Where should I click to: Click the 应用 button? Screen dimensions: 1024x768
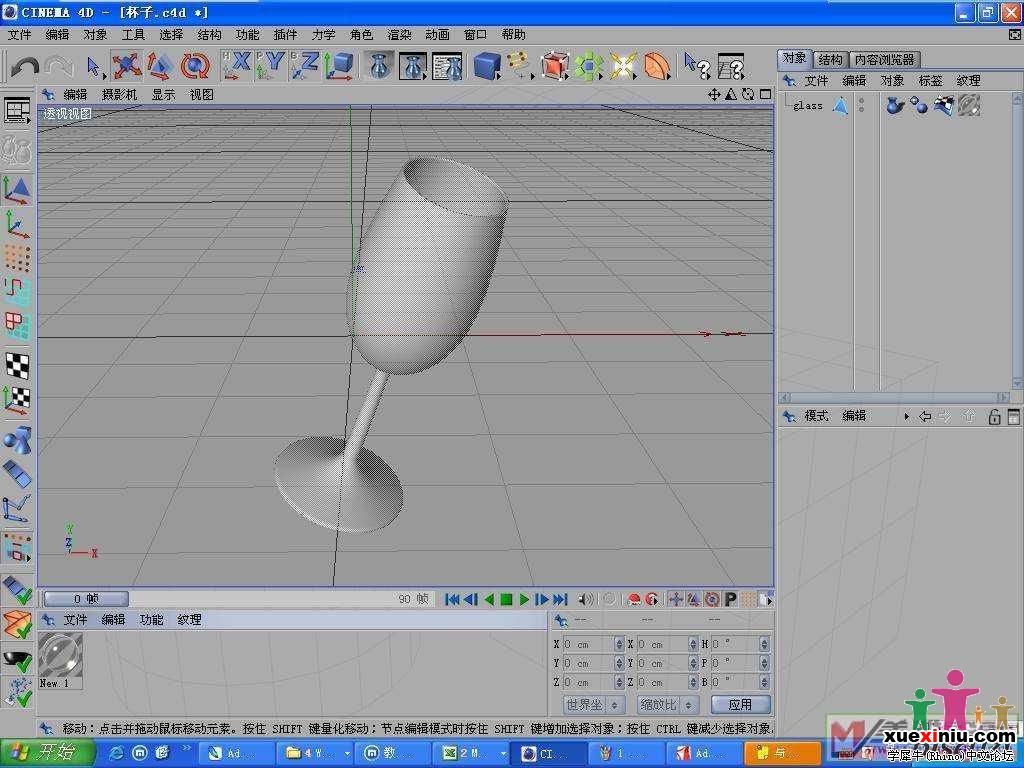click(x=740, y=705)
